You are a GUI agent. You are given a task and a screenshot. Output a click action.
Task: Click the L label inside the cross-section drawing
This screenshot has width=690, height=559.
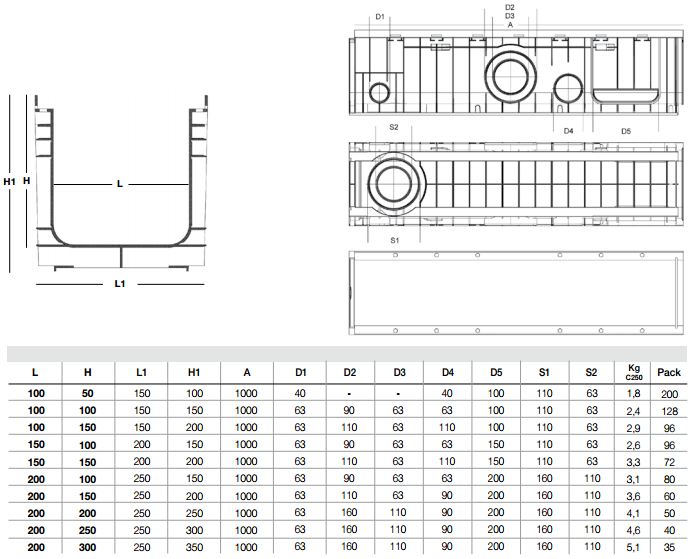click(x=120, y=184)
